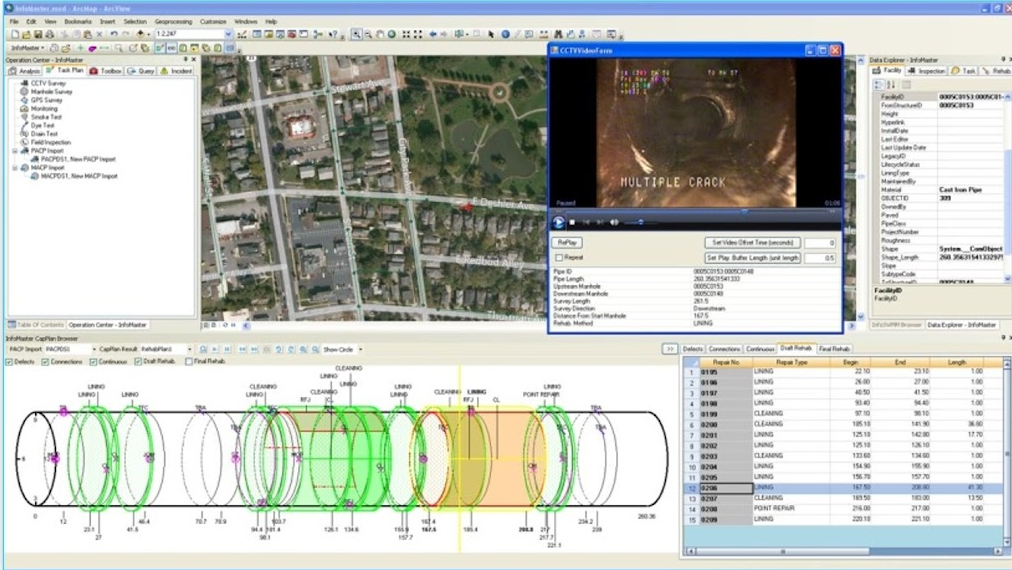Open the Add Data dropdown arrow
The image size is (1012, 570).
148,34
